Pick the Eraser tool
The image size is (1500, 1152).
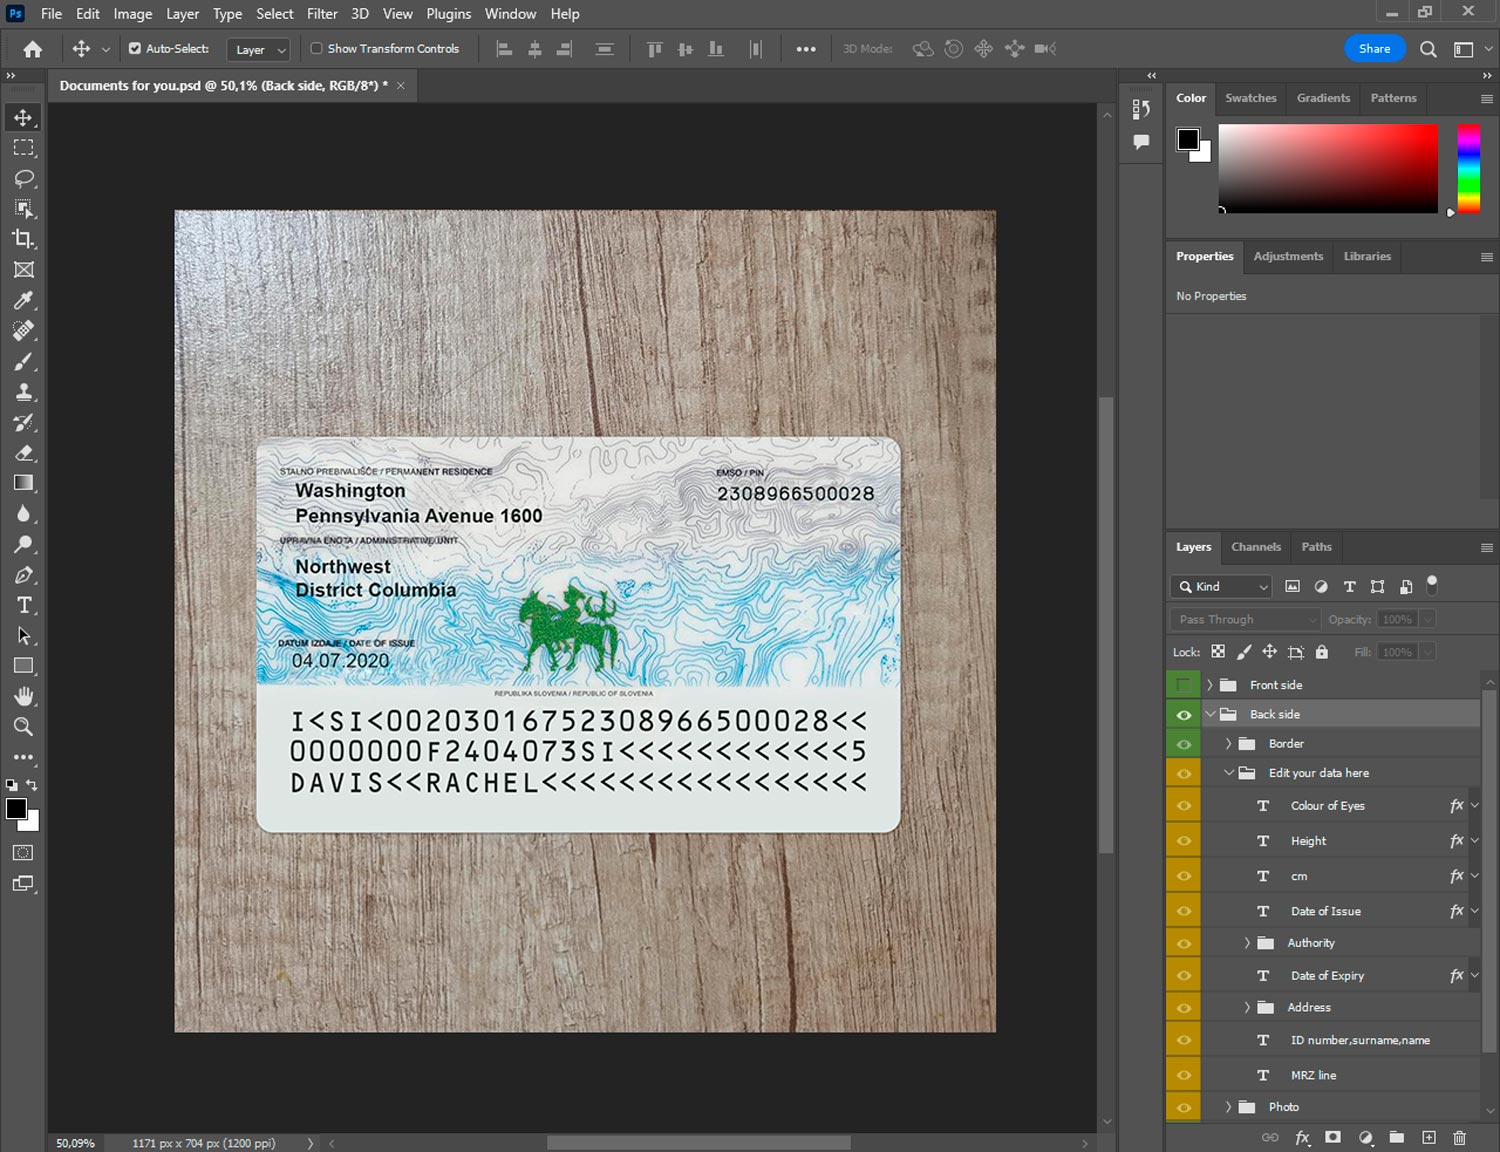pos(23,453)
